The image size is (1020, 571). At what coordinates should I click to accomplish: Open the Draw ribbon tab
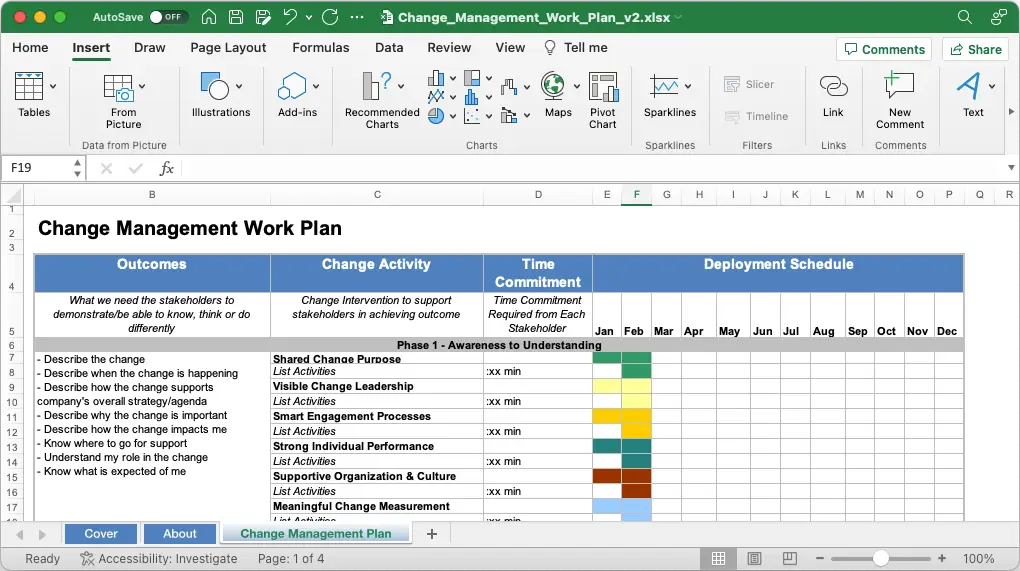tap(150, 47)
